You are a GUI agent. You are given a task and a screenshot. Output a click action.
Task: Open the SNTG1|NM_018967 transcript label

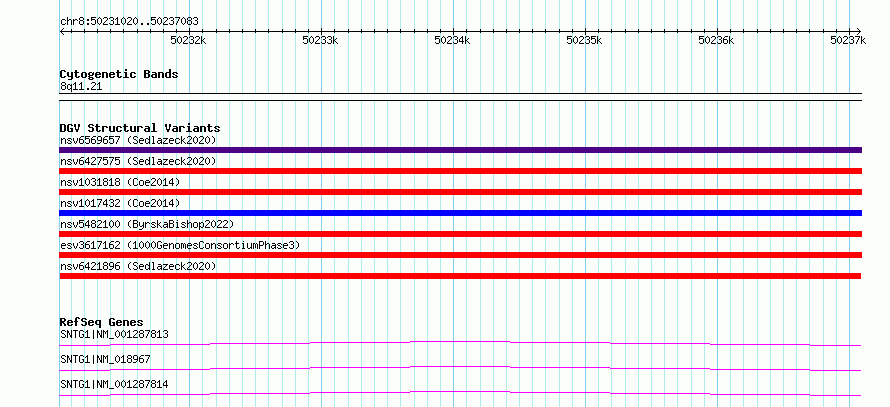click(105, 359)
